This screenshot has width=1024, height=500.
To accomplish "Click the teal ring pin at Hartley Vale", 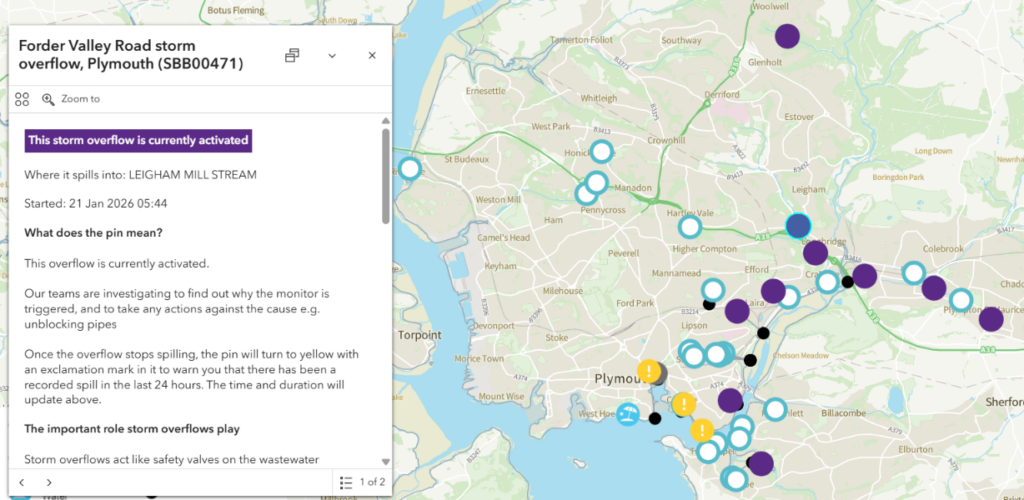I will [x=689, y=227].
